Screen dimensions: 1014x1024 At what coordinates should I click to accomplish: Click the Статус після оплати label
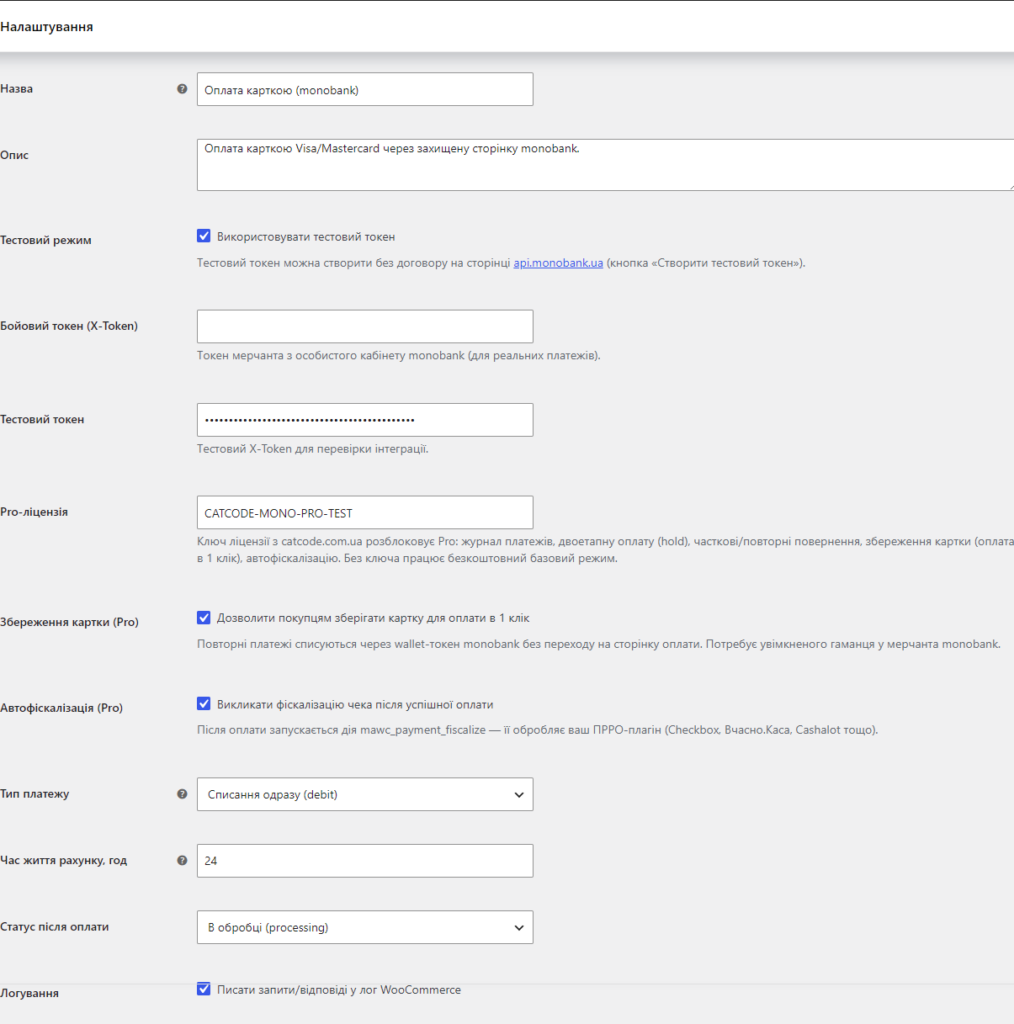coord(54,927)
